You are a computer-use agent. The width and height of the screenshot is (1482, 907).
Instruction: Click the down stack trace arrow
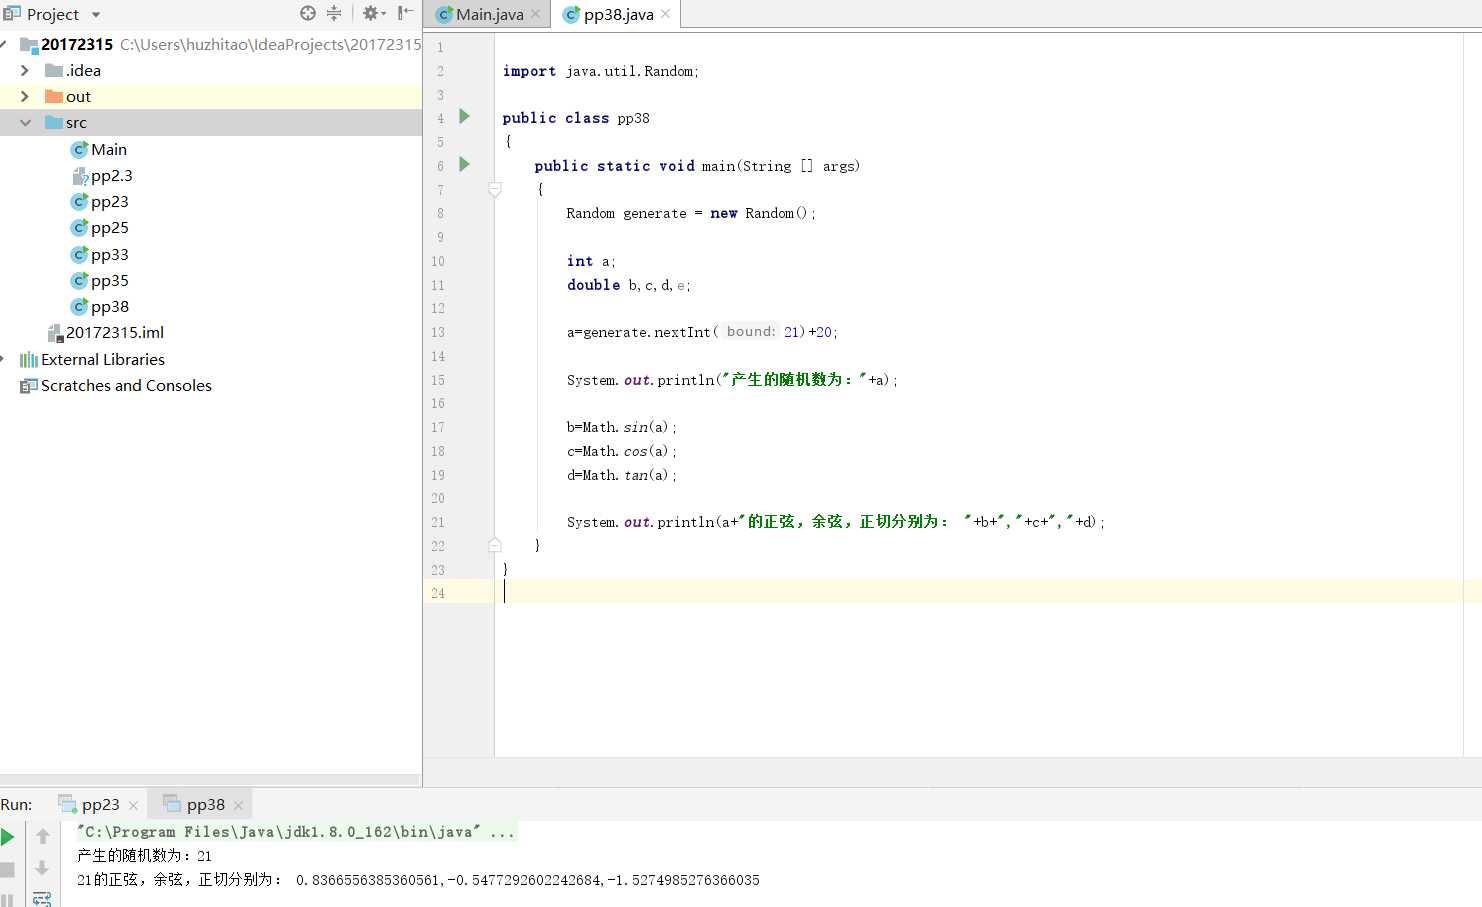(x=42, y=868)
